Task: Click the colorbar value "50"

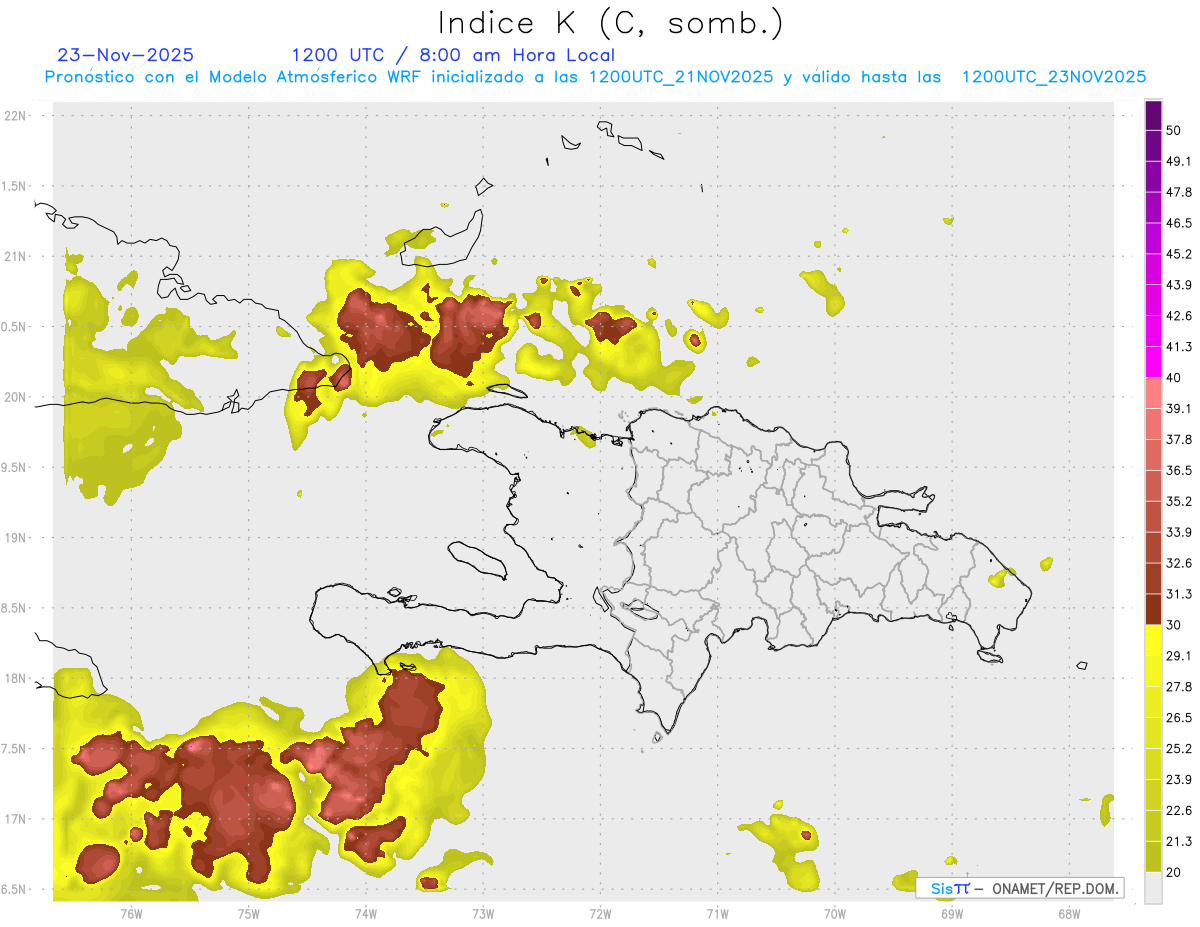Action: (x=1174, y=130)
